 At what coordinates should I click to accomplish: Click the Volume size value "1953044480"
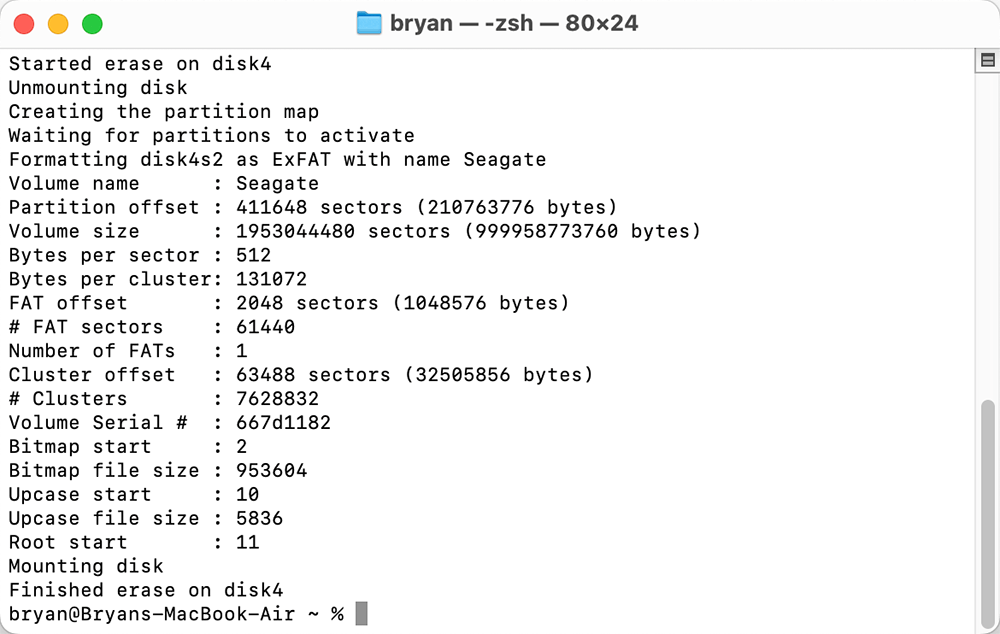(295, 232)
